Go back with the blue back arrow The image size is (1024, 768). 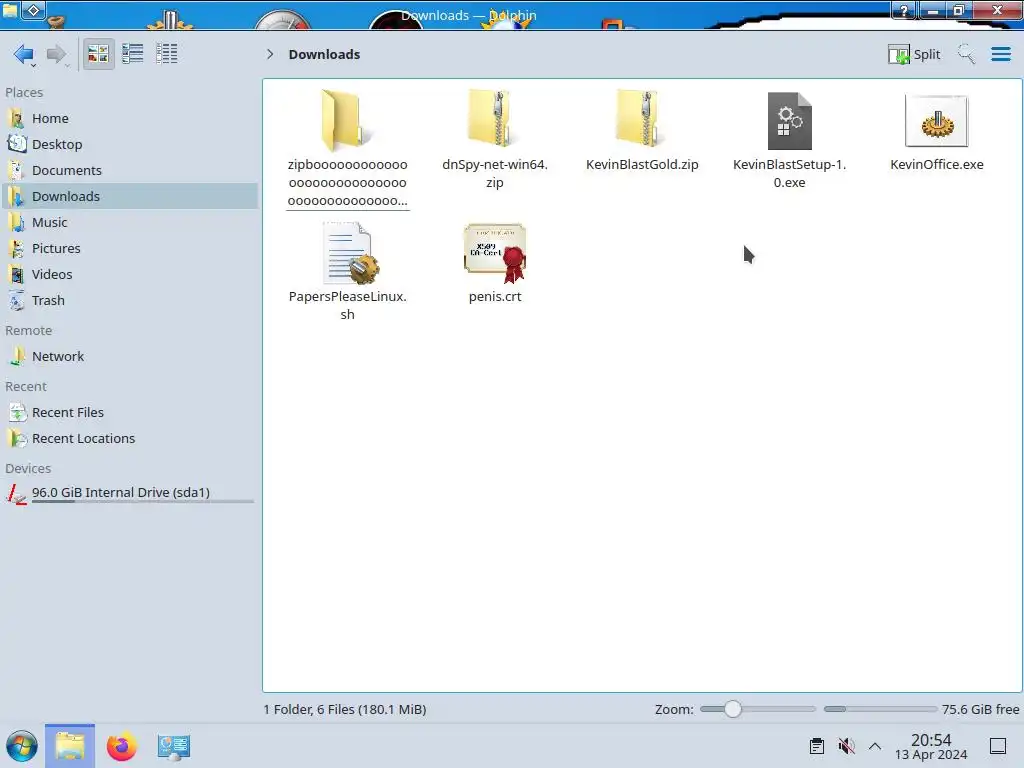[x=24, y=54]
